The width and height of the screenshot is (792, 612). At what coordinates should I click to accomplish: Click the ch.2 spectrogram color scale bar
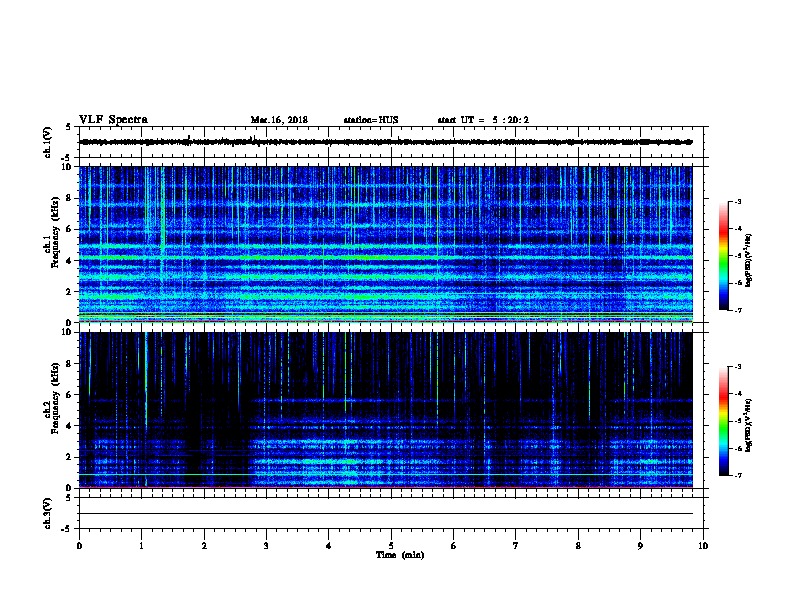pyautogui.click(x=723, y=421)
